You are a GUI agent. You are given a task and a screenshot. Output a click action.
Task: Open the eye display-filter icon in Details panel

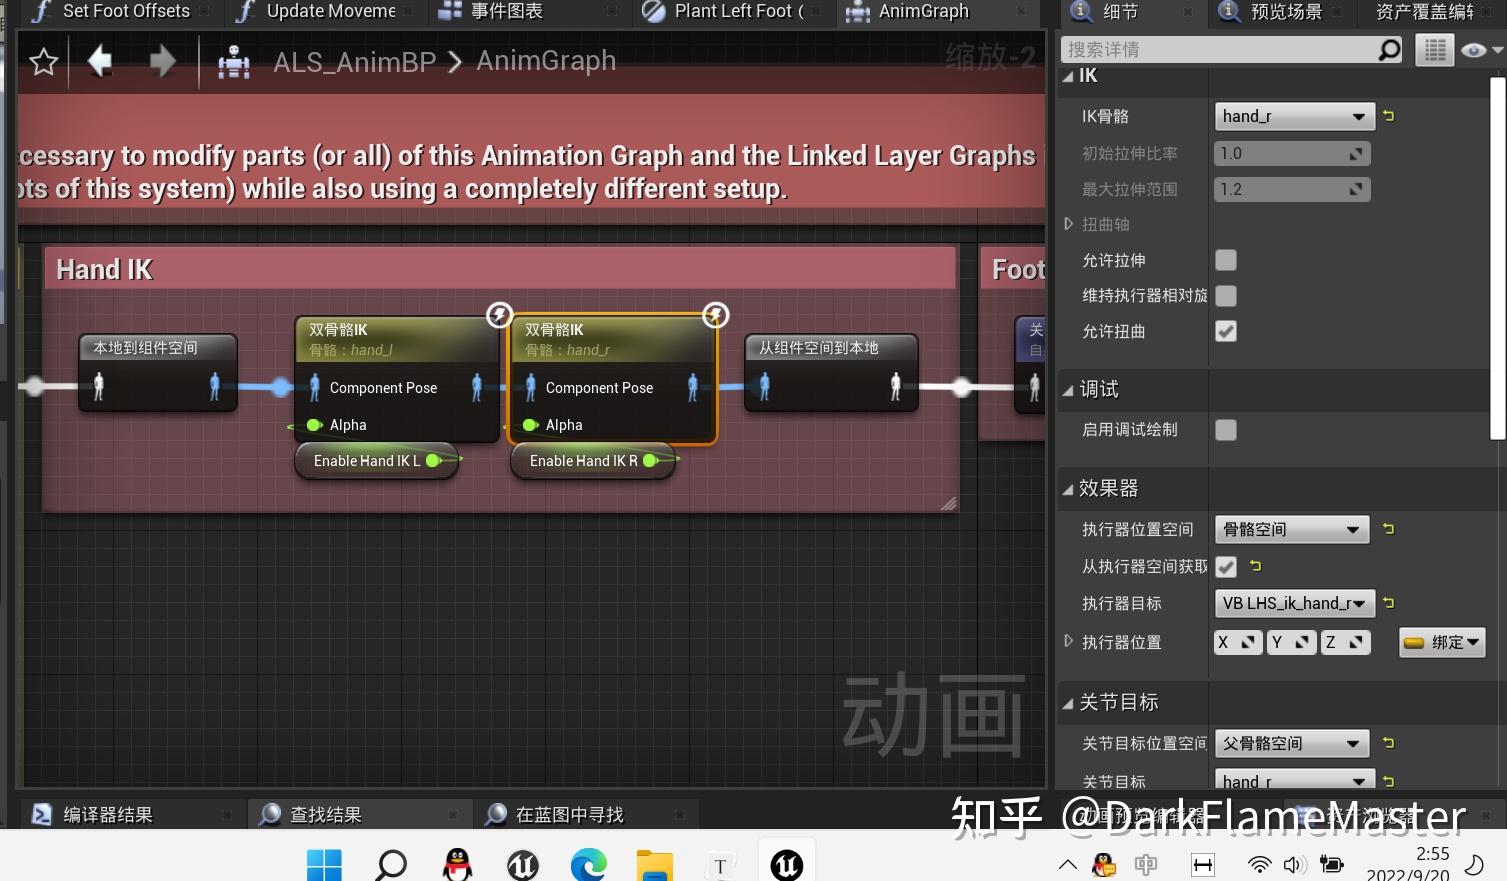coord(1471,49)
